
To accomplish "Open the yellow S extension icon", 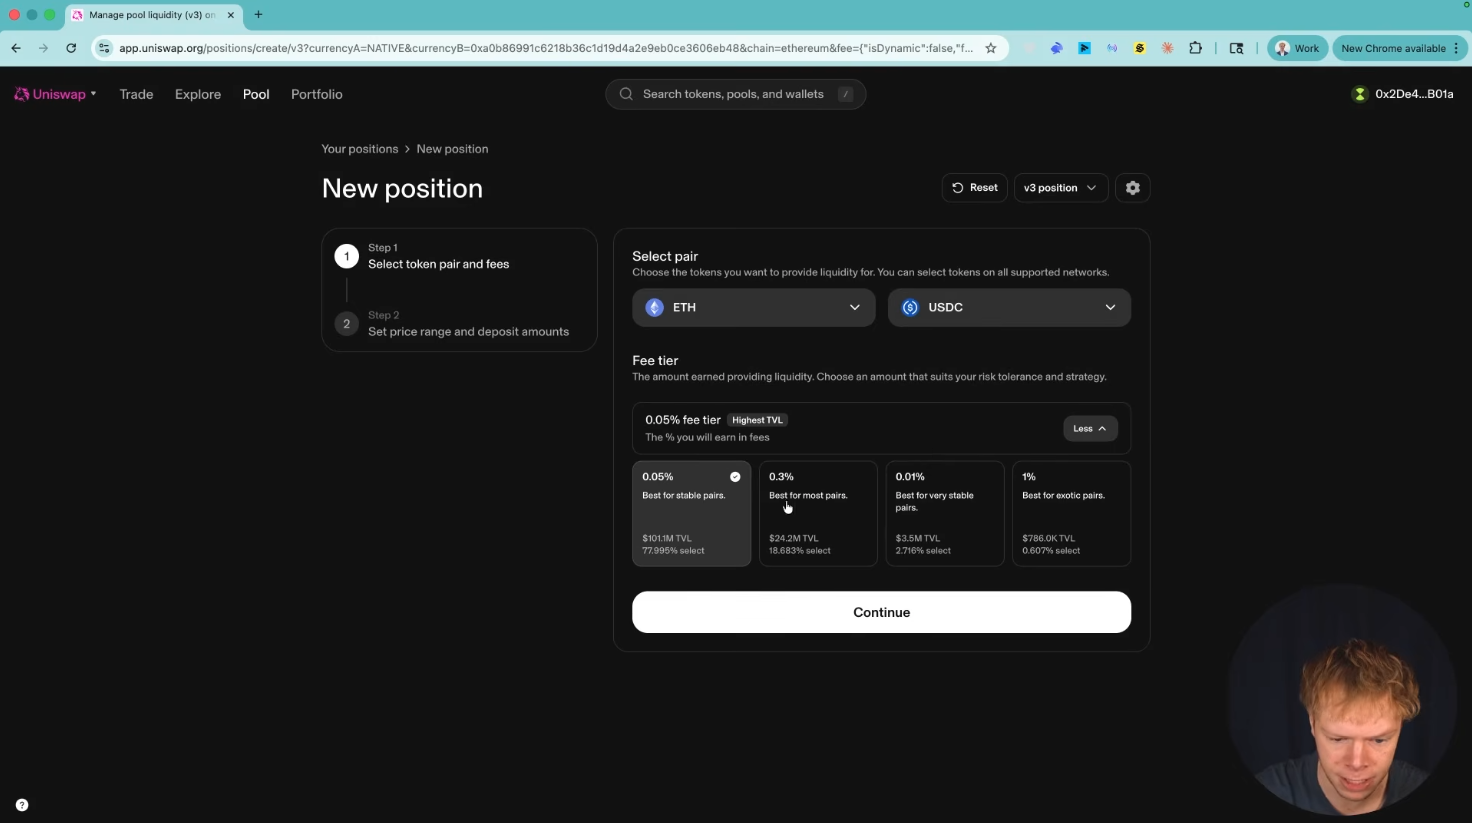I will (x=1139, y=48).
